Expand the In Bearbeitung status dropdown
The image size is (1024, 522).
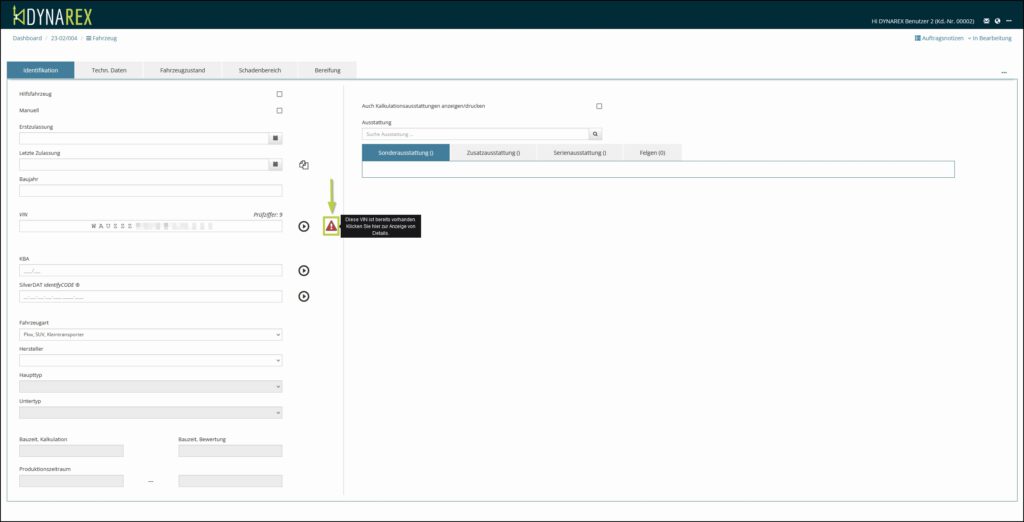click(991, 38)
